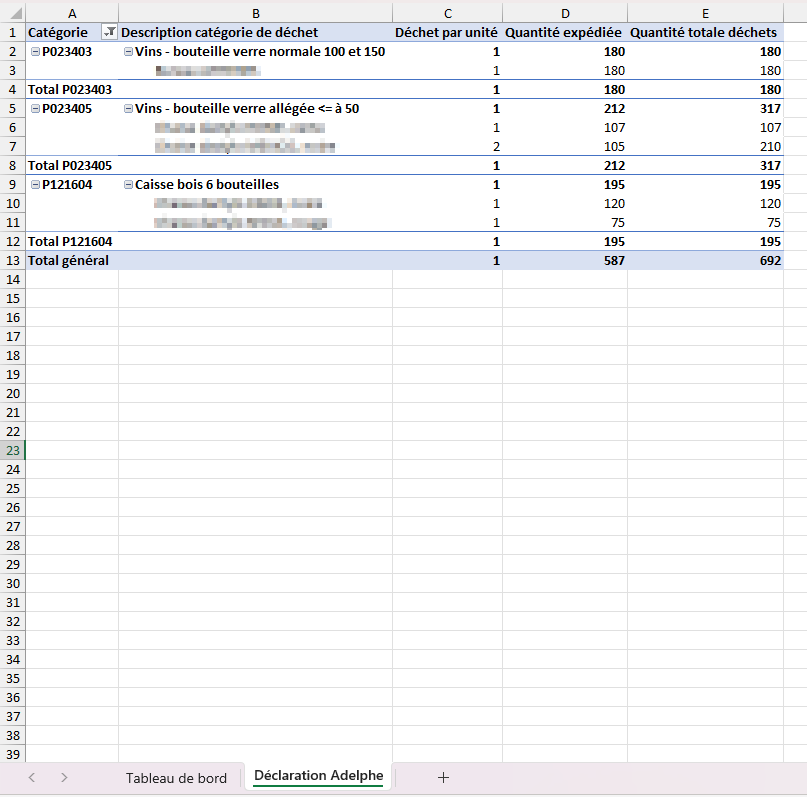The image size is (807, 797).
Task: Add a new sheet with plus icon
Action: tap(443, 777)
